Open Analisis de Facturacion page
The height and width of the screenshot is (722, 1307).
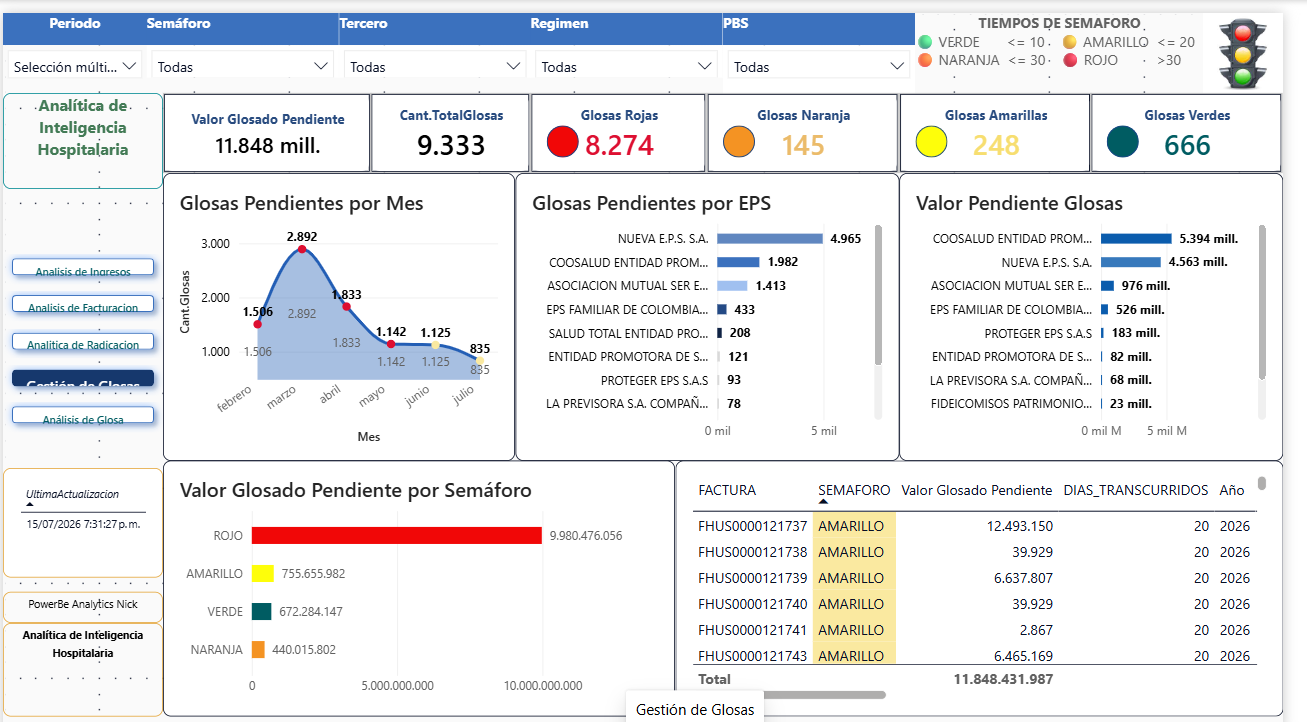click(83, 305)
